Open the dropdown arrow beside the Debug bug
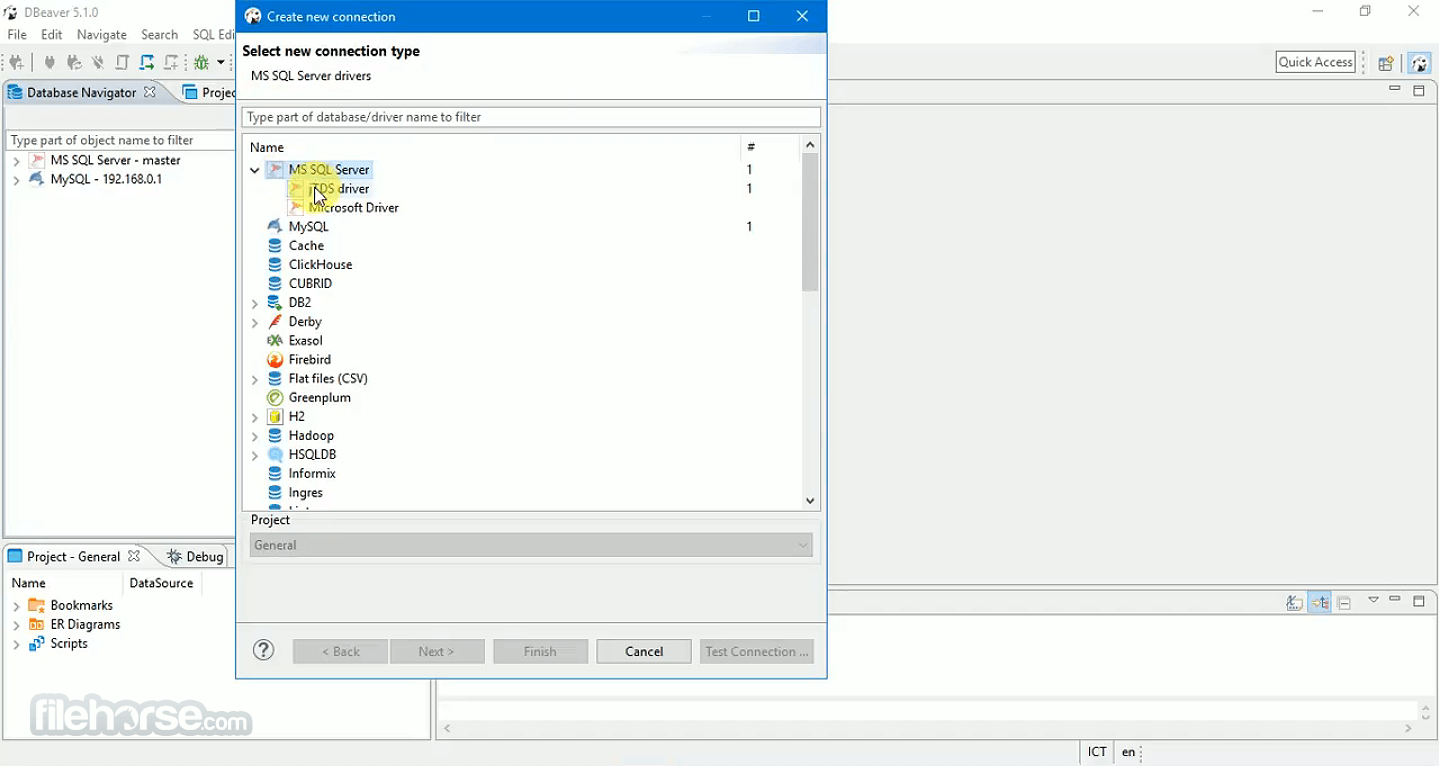 [221, 62]
